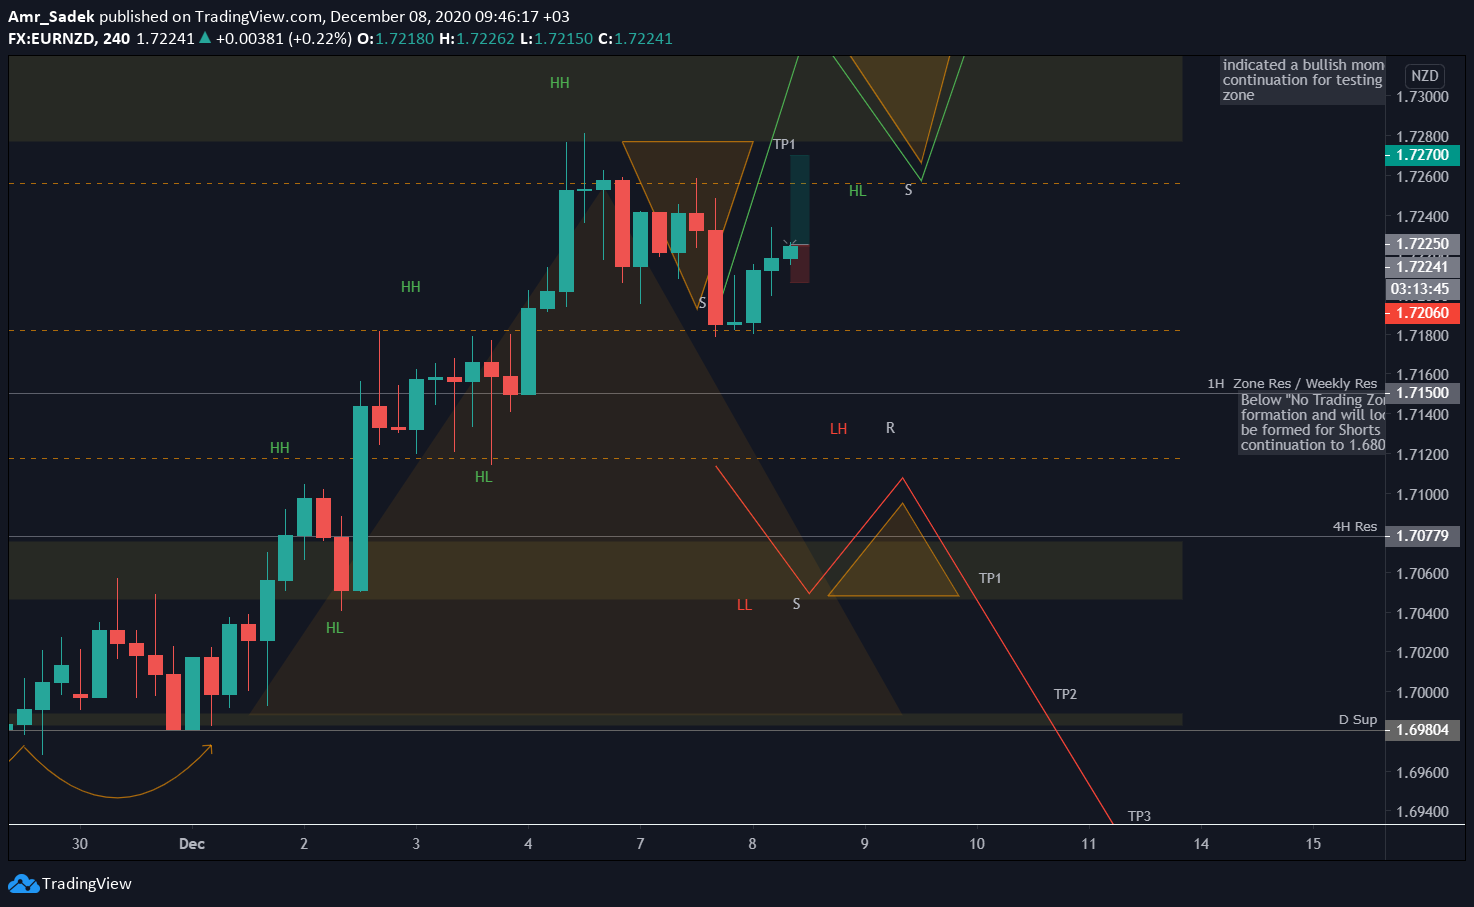Select the '7' date axis label

640,844
